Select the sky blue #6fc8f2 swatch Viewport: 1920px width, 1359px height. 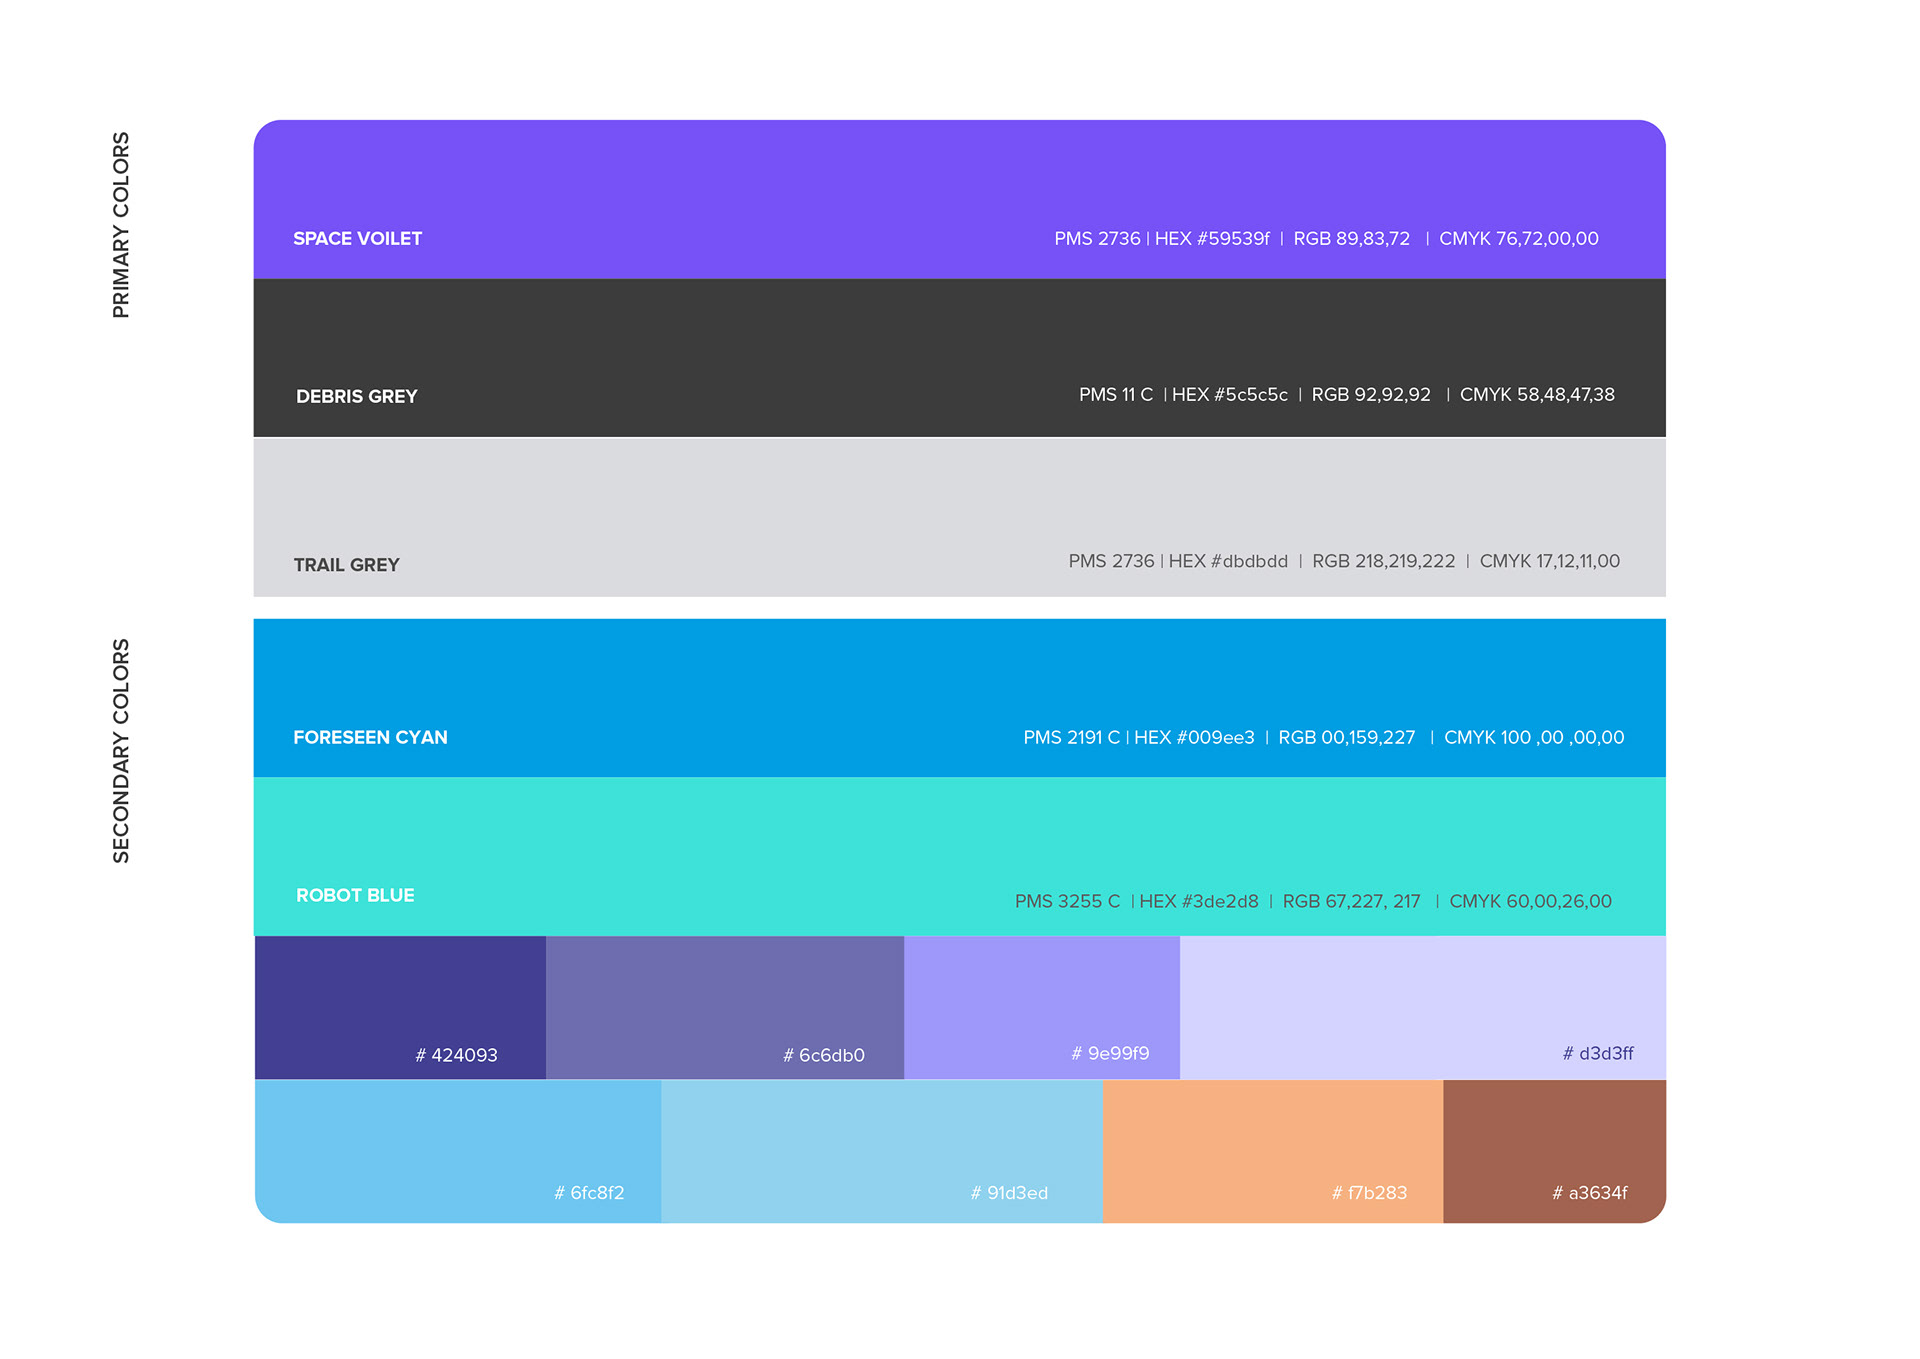(x=458, y=1151)
